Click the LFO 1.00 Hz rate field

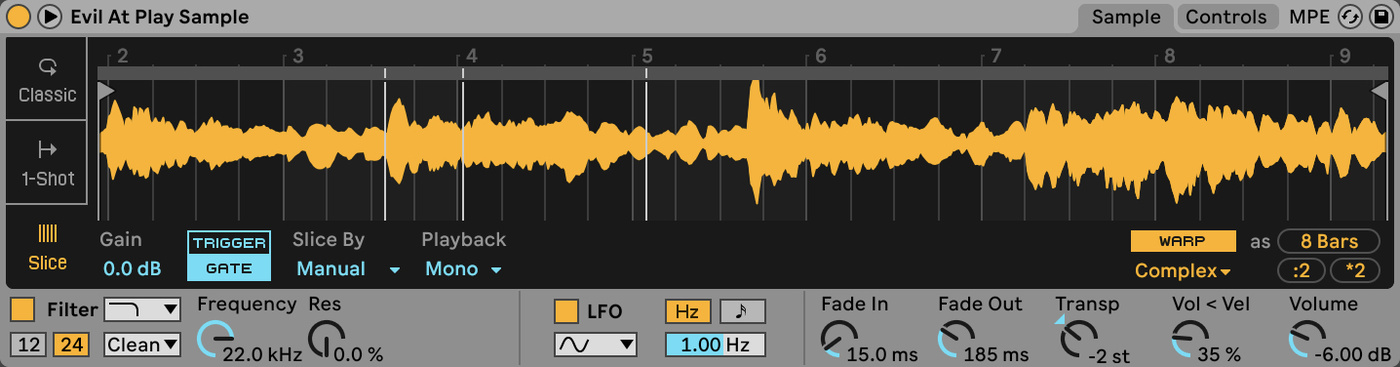pos(715,345)
